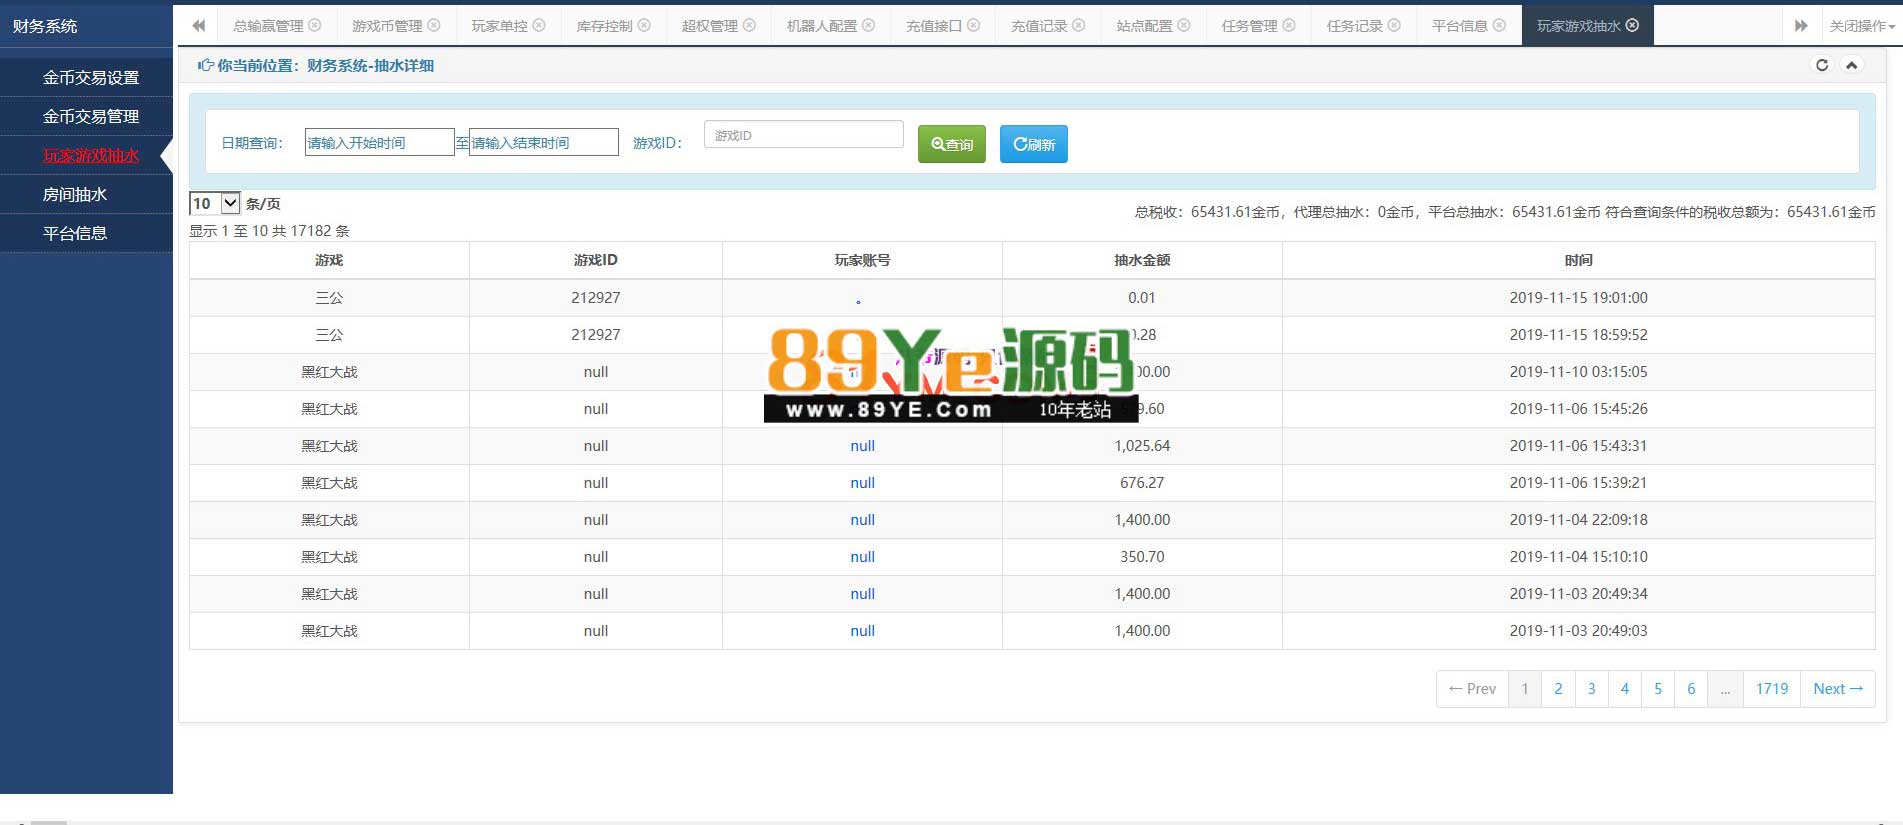Click the green 查询 search button
This screenshot has height=825, width=1903.
coord(952,144)
